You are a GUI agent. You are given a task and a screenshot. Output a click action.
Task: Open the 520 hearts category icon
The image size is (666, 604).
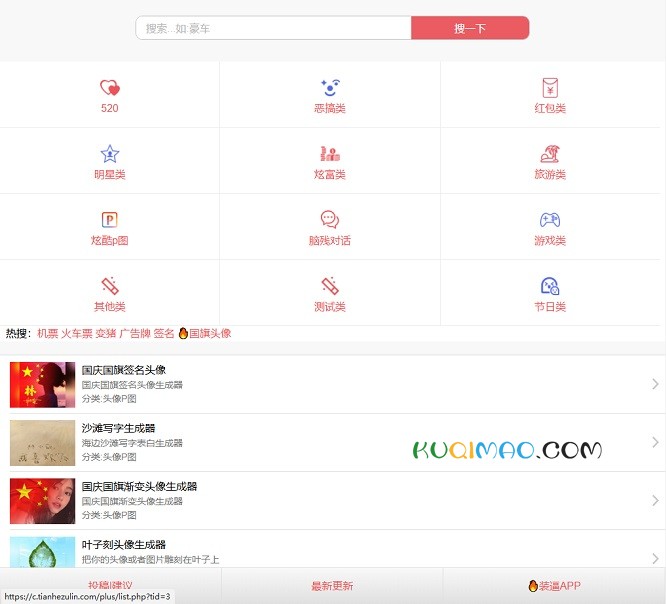click(x=110, y=88)
